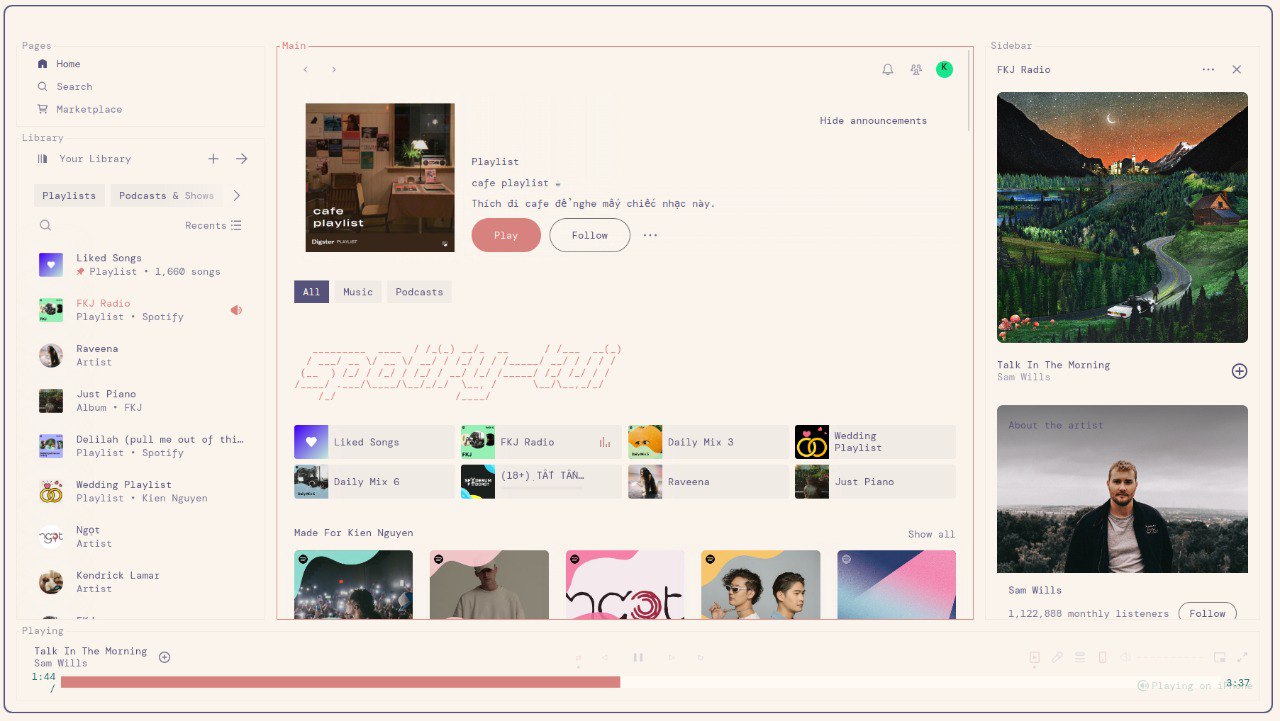Viewport: 1280px width, 721px height.
Task: Toggle Follow for artist Sam Wills
Action: (x=1207, y=613)
